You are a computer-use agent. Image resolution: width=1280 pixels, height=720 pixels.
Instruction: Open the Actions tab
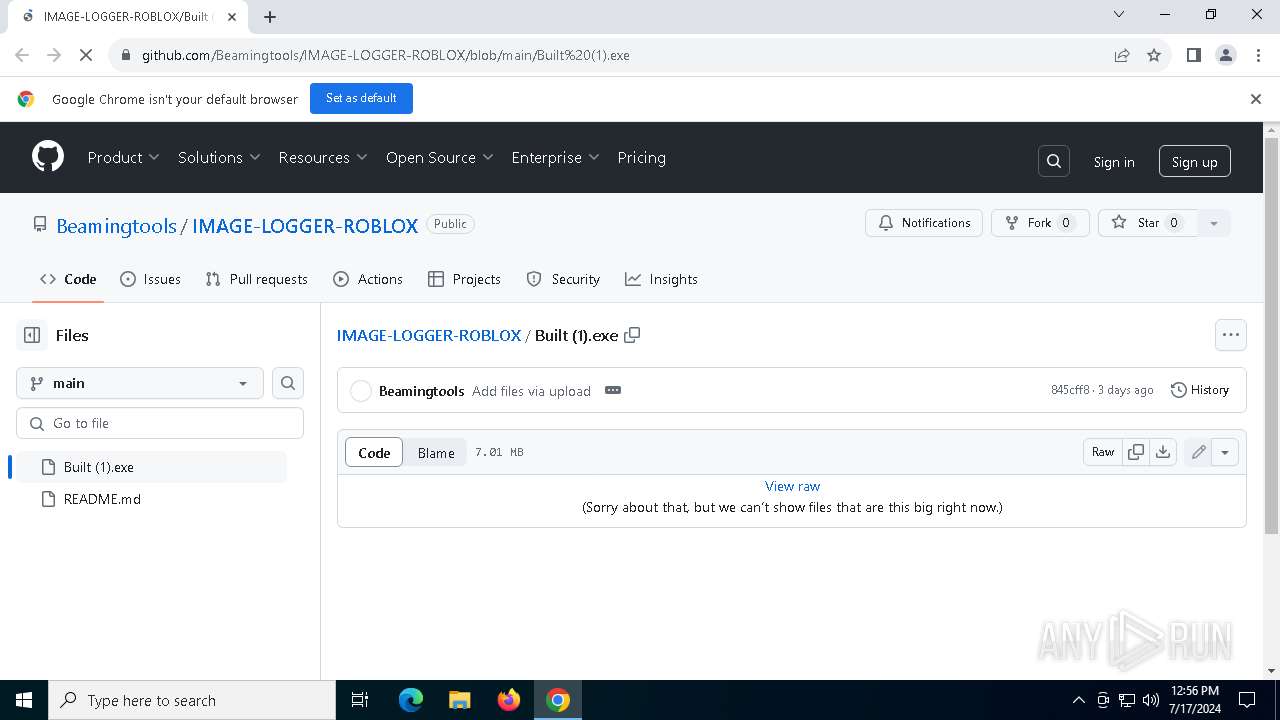368,279
